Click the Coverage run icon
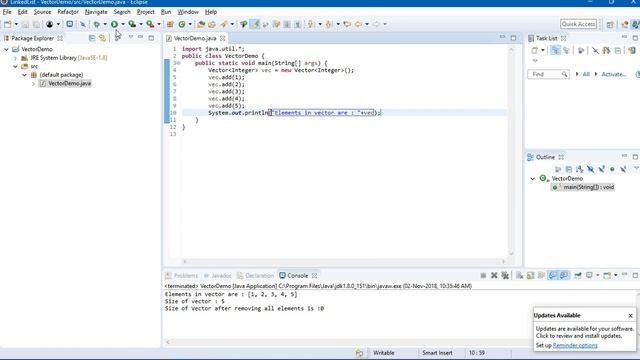640x360 pixels. point(132,24)
